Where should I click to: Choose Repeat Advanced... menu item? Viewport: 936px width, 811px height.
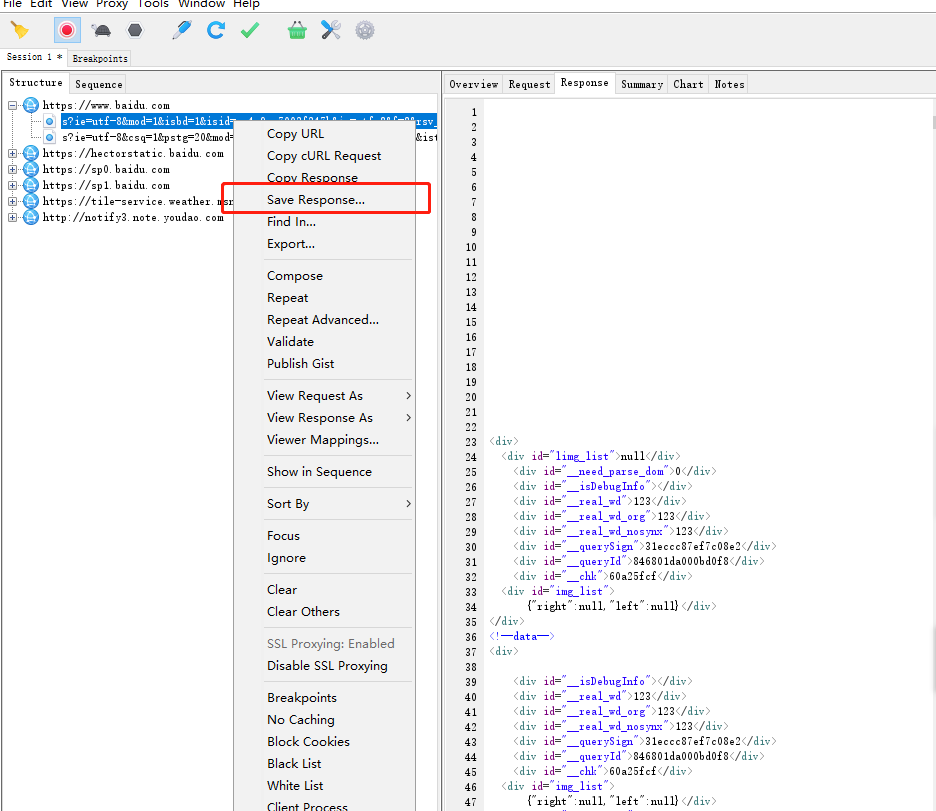tap(324, 320)
